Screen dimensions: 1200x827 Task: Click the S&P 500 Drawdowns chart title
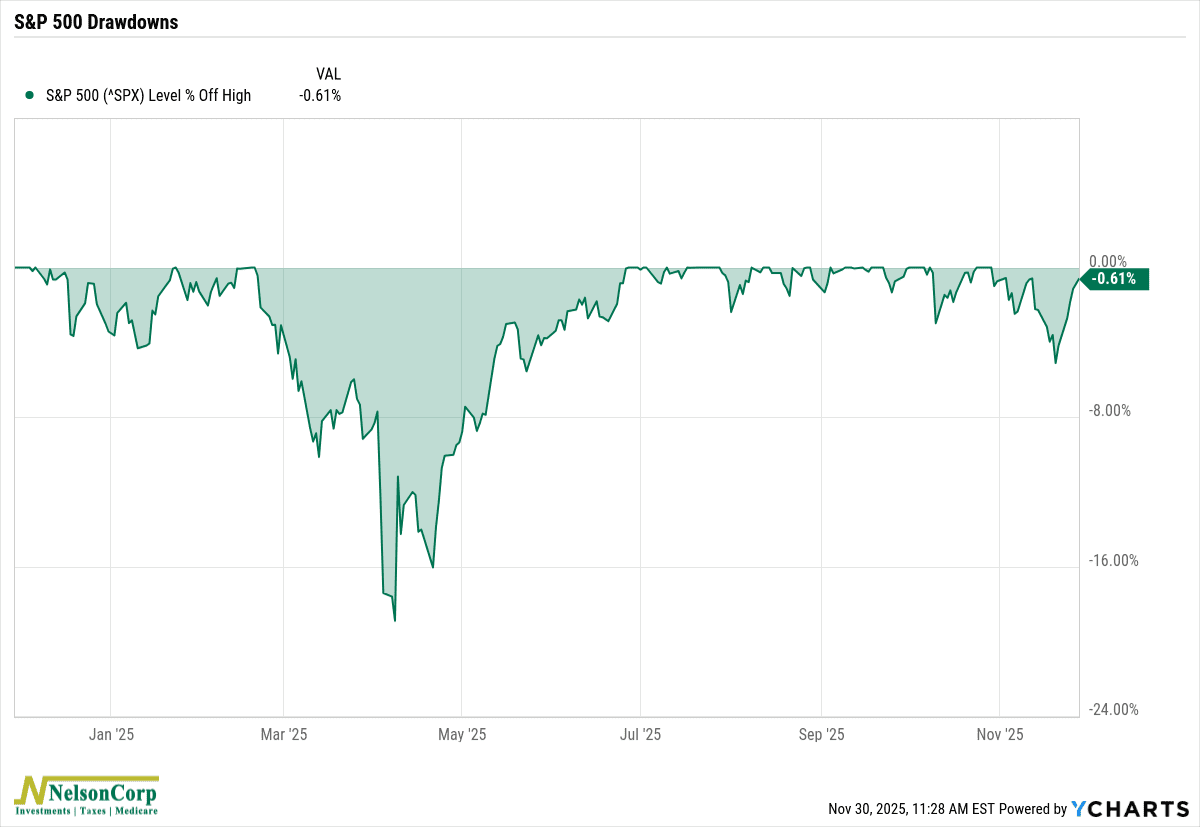(96, 22)
